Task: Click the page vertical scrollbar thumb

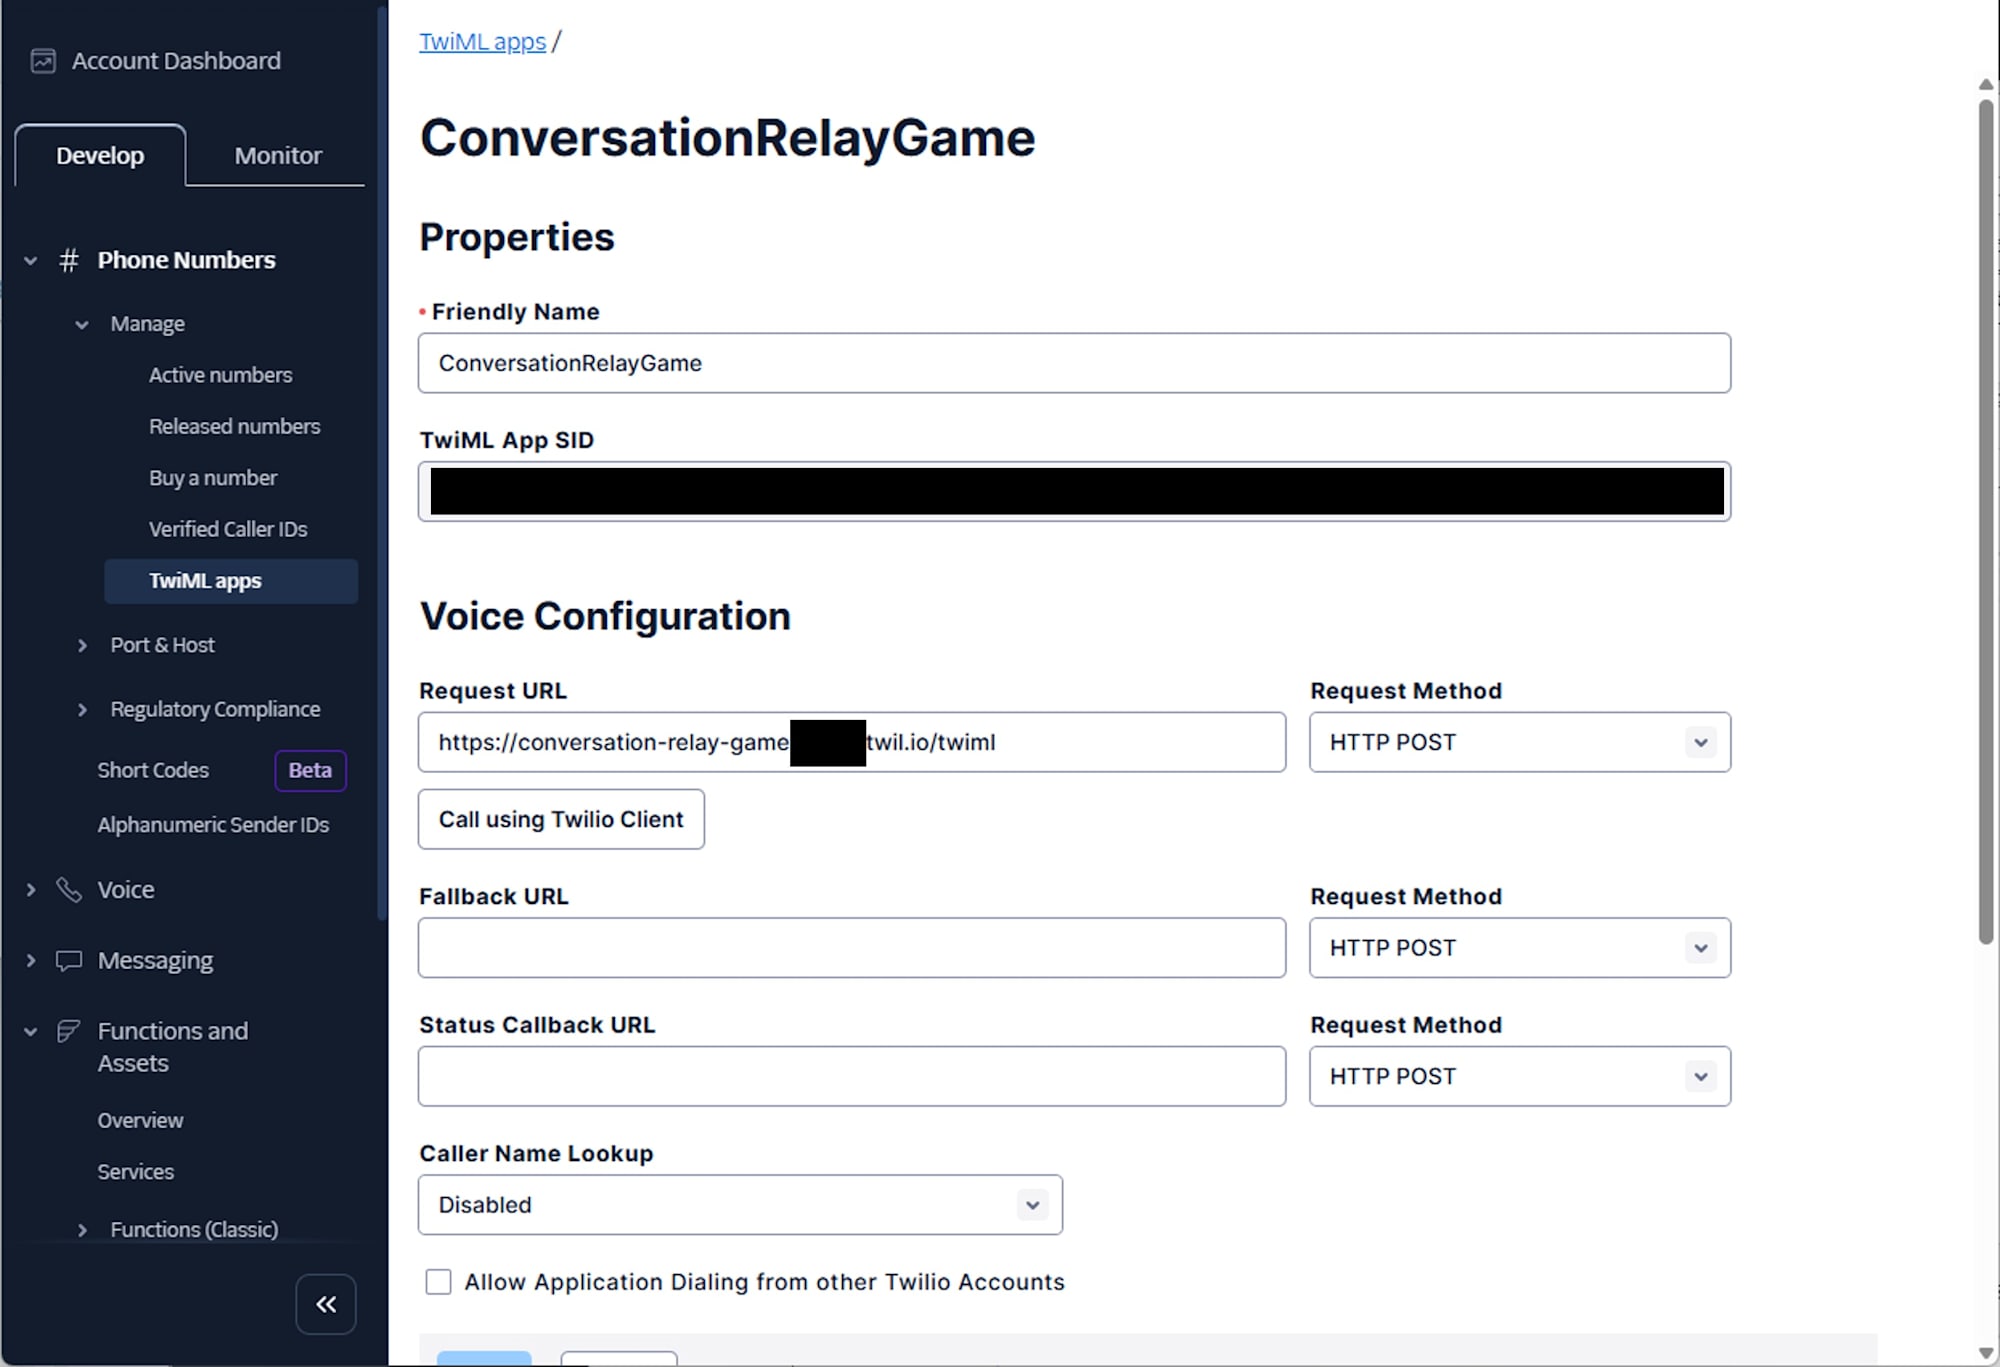Action: [x=1986, y=520]
